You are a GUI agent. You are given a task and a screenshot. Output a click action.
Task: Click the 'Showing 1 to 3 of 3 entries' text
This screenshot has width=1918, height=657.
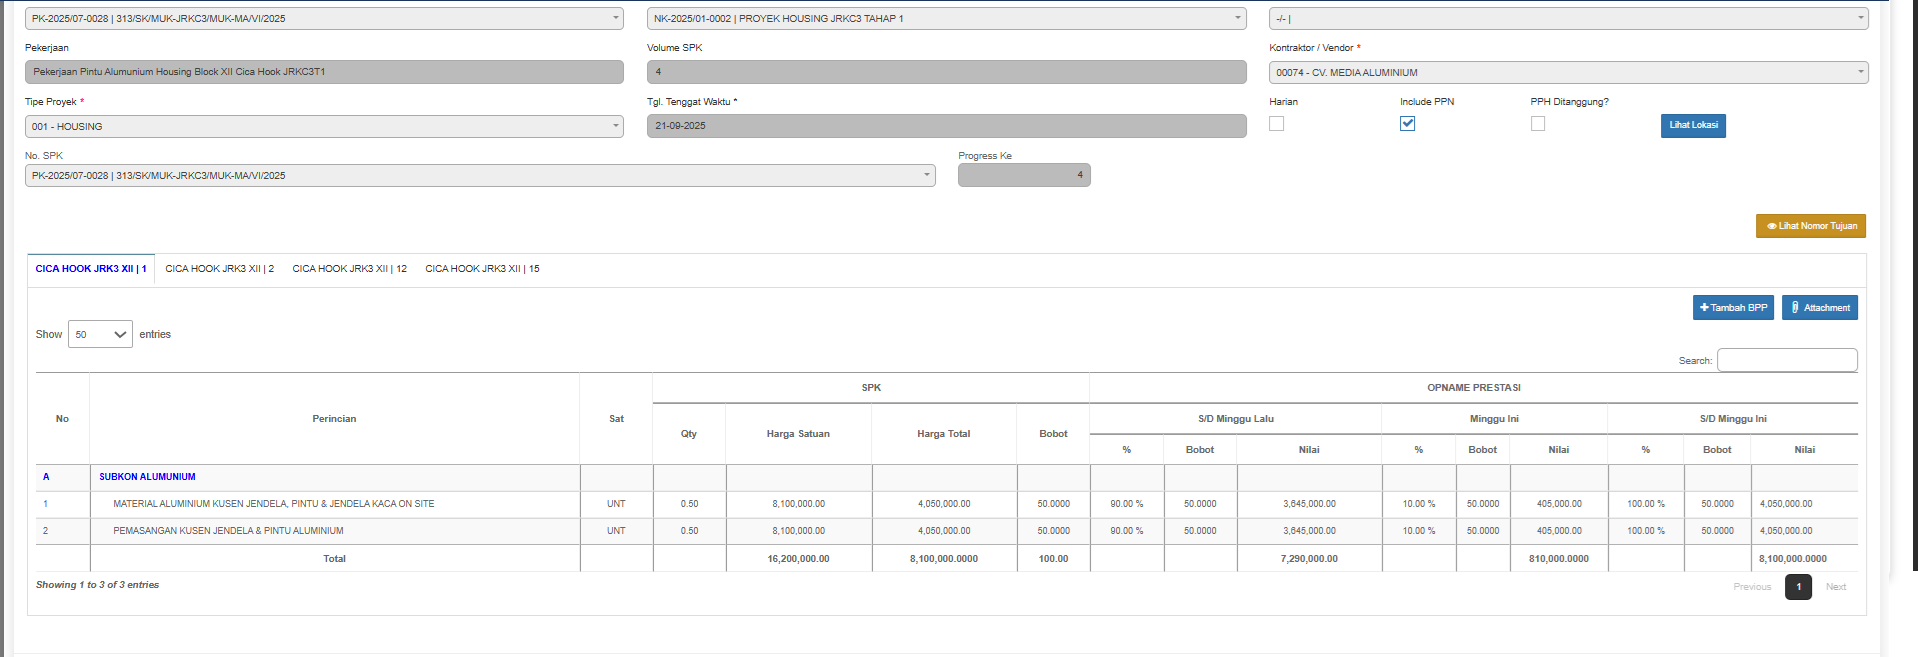pos(97,585)
